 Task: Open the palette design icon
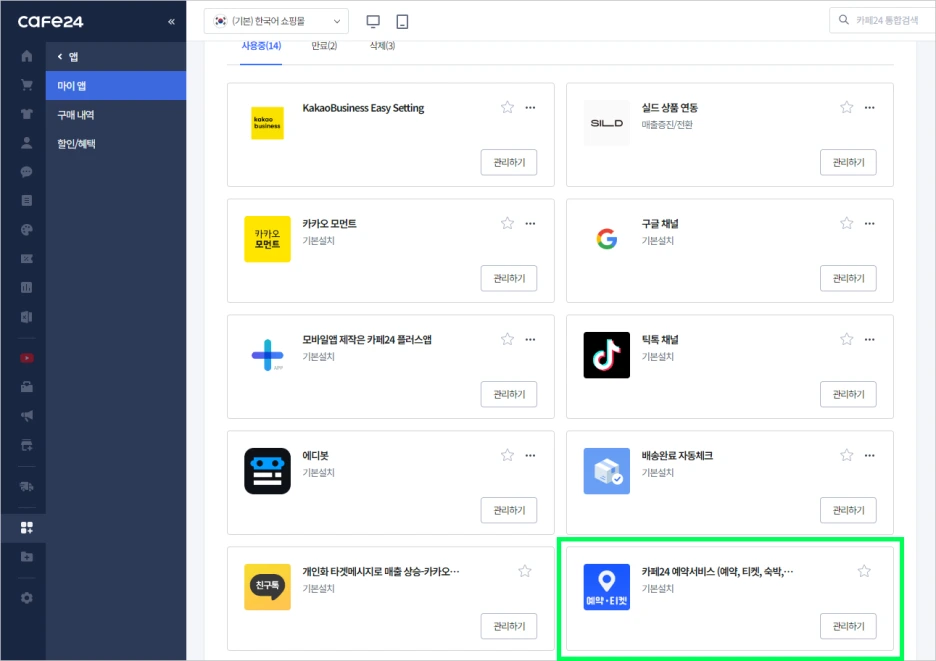[26, 230]
